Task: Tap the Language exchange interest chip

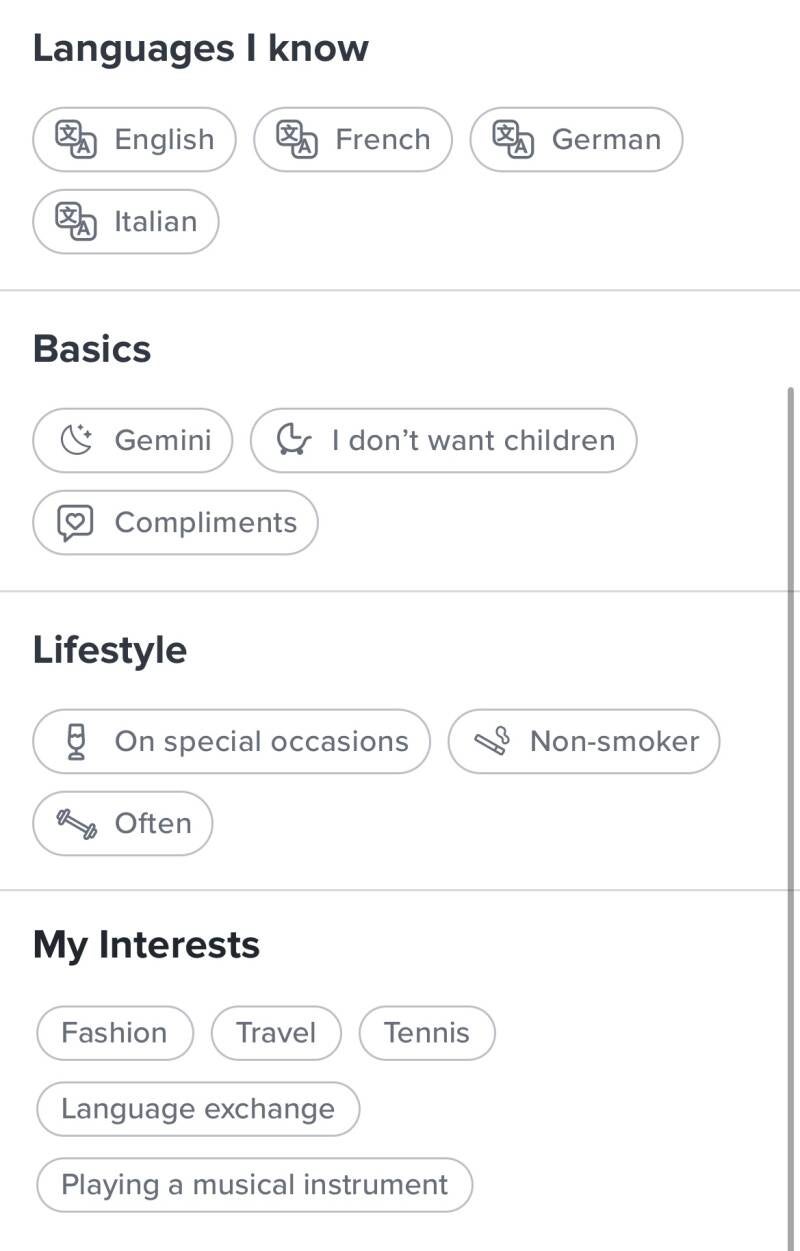Action: 198,1109
